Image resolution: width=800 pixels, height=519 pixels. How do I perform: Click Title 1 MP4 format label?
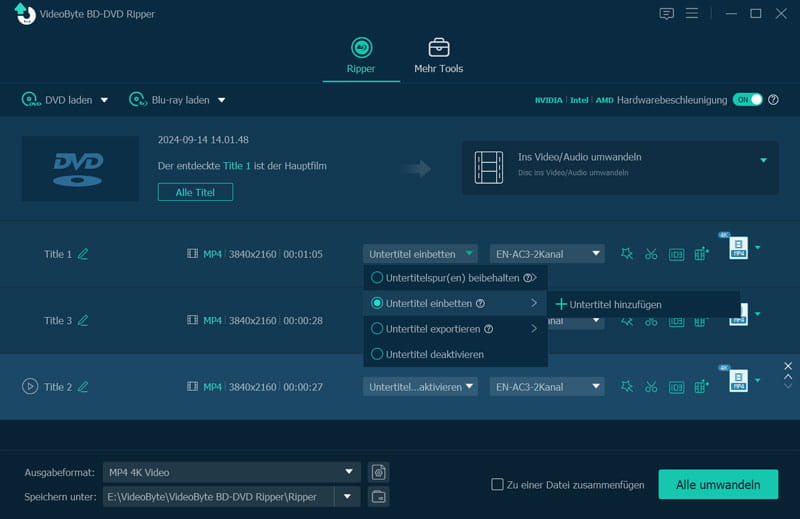[212, 254]
